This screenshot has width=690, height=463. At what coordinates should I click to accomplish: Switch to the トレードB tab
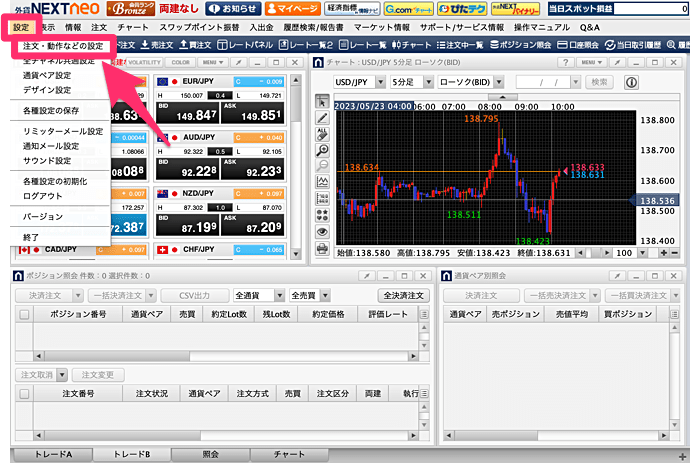pos(132,454)
